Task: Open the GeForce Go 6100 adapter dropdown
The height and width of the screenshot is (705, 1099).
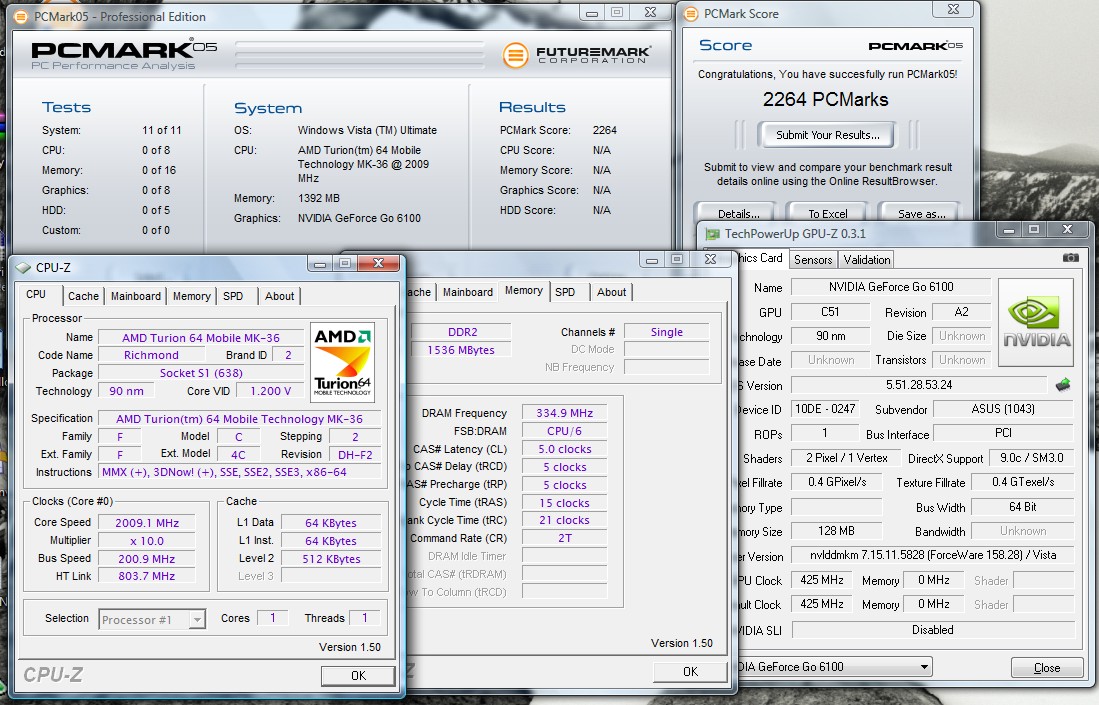Action: 924,666
